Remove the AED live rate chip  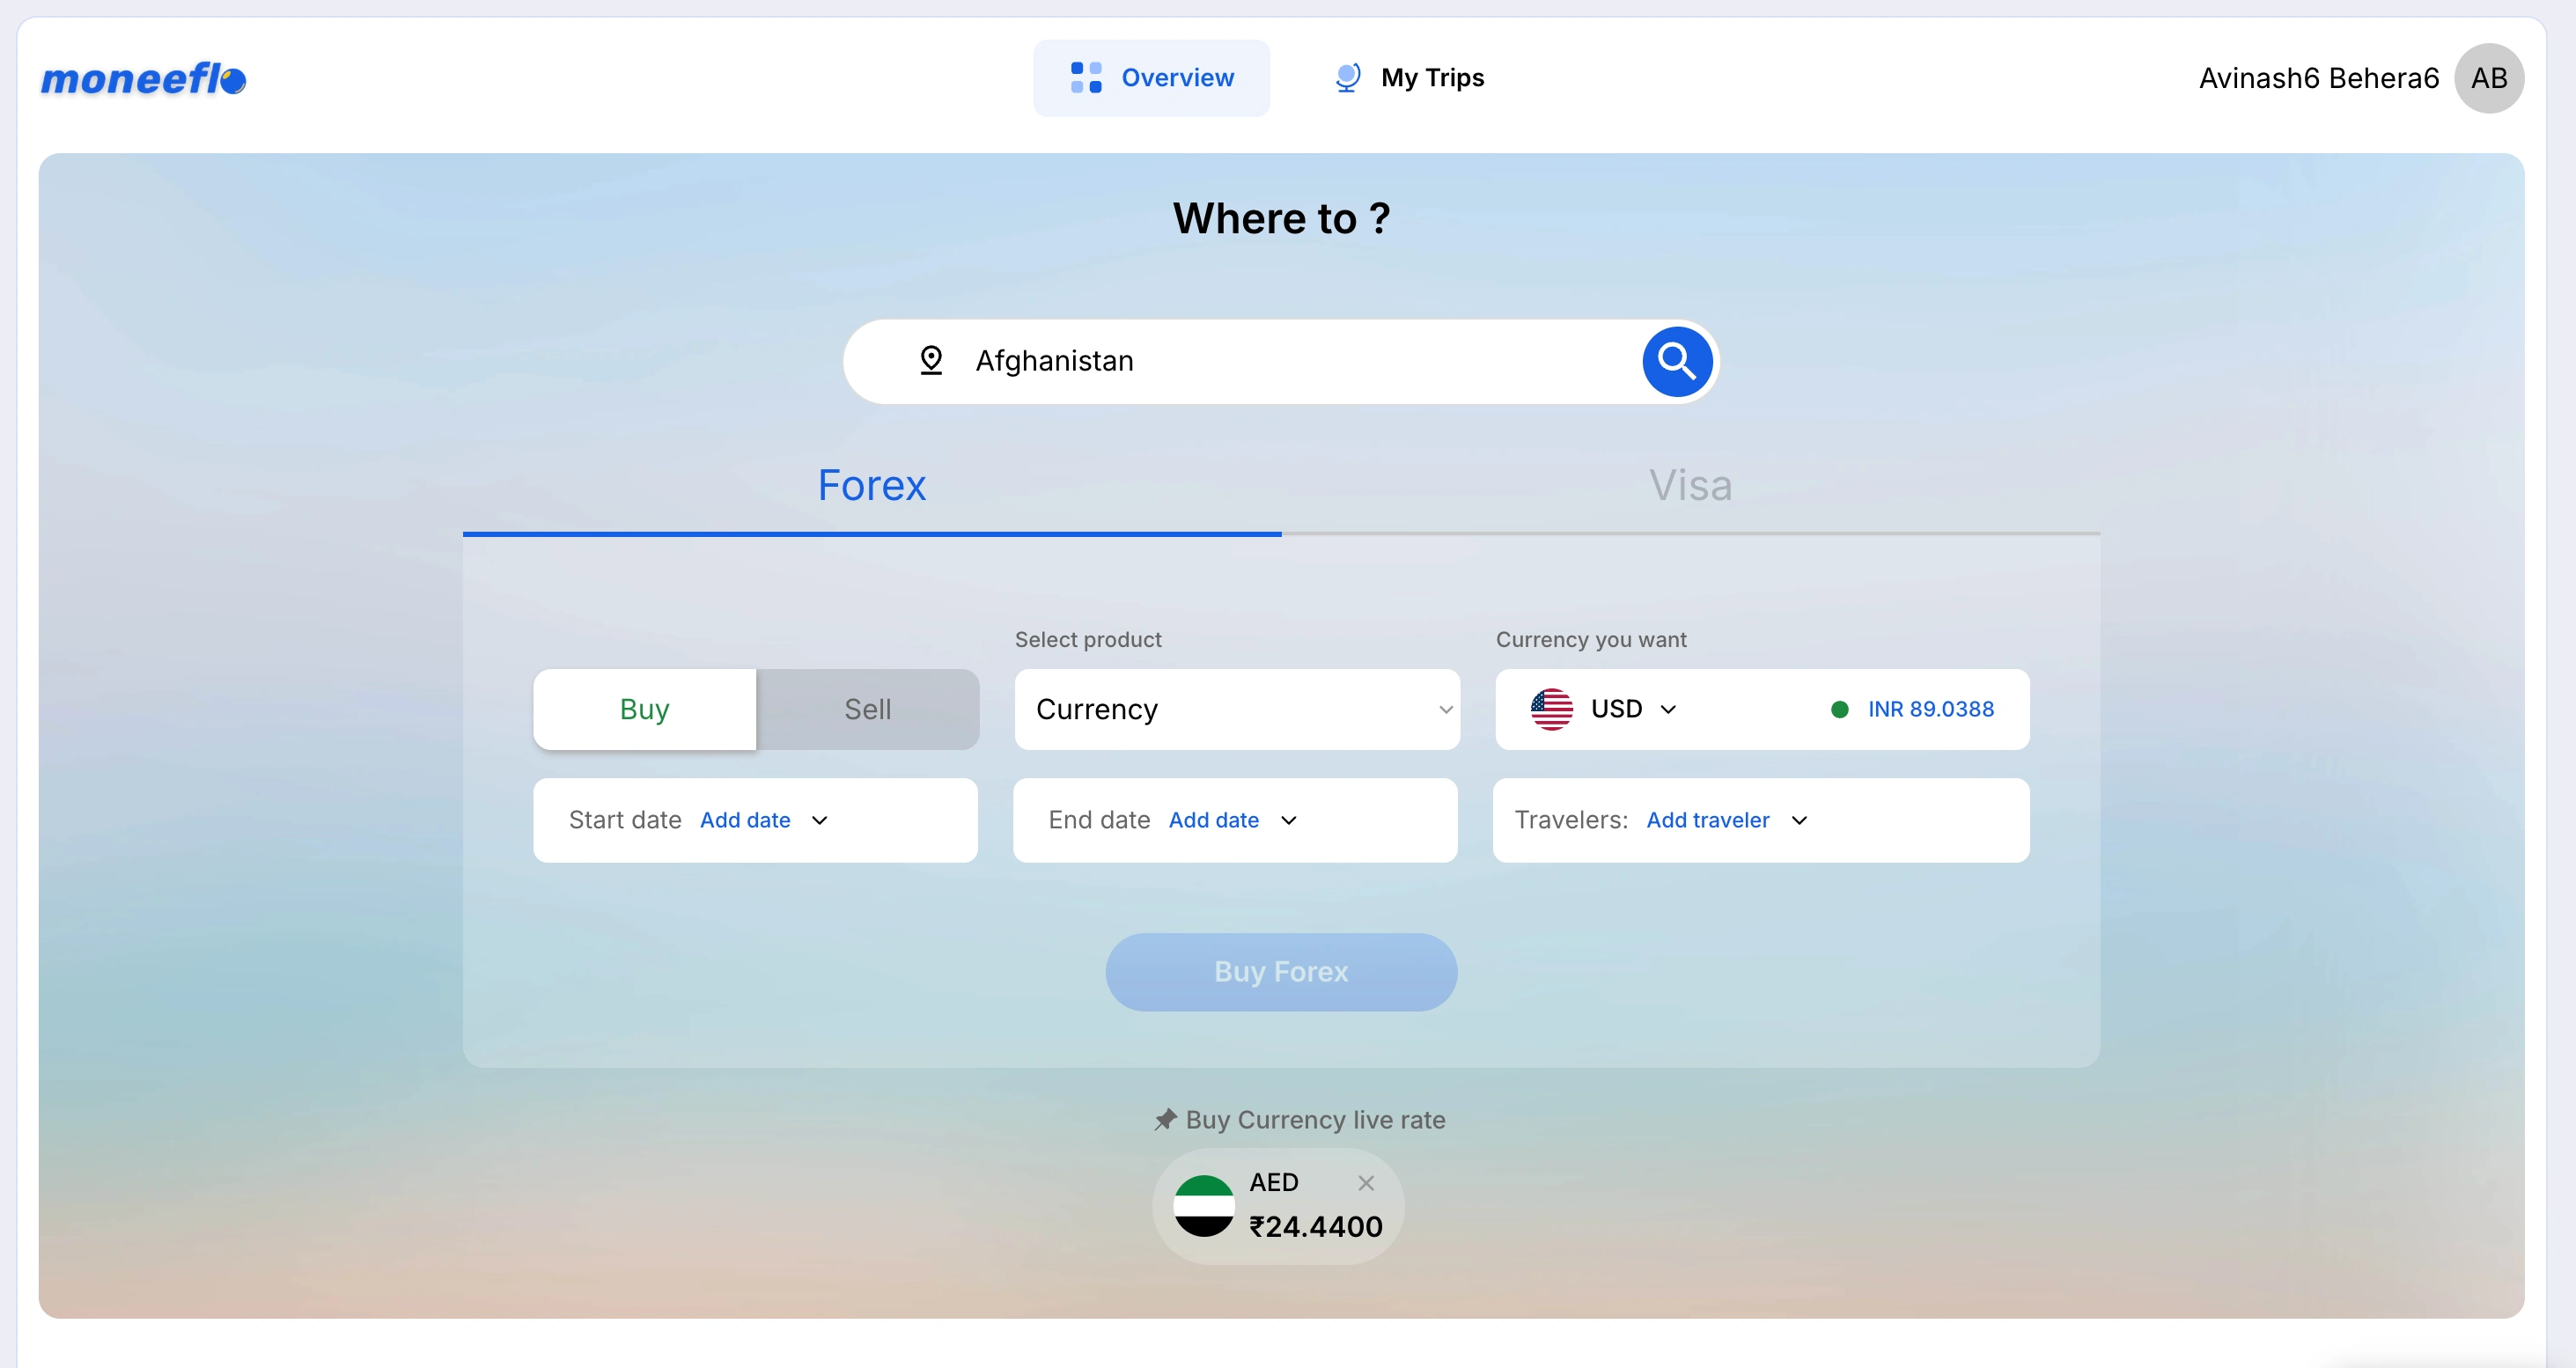(1366, 1183)
